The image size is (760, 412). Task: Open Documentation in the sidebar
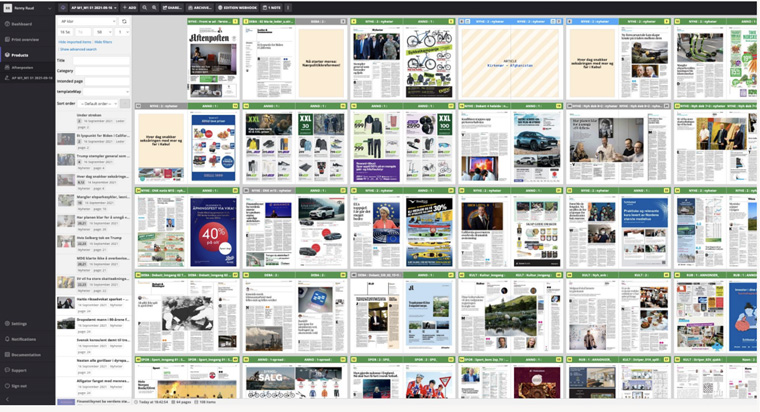[26, 354]
